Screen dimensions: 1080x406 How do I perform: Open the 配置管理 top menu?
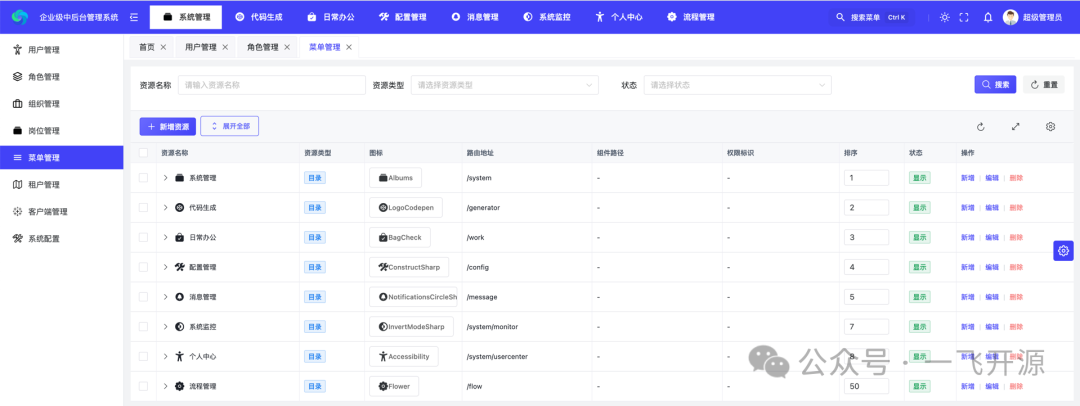[x=402, y=17]
